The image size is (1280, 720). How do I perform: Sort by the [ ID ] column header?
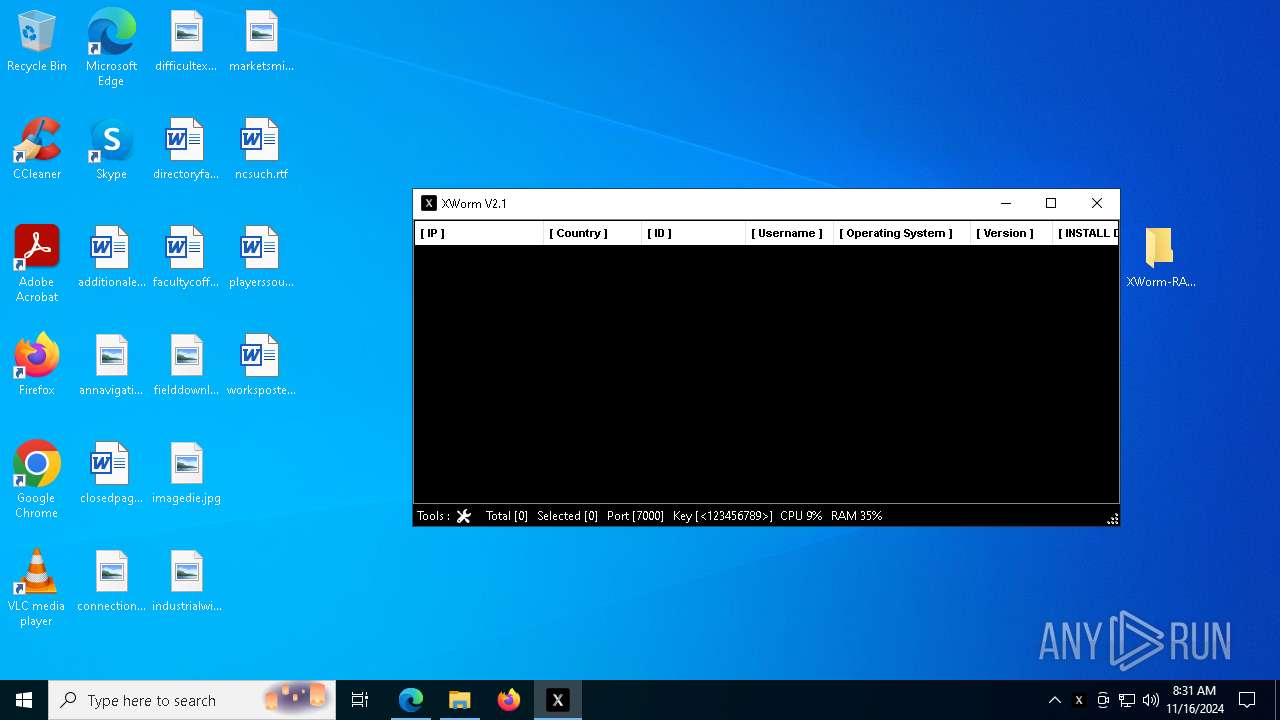(x=693, y=233)
